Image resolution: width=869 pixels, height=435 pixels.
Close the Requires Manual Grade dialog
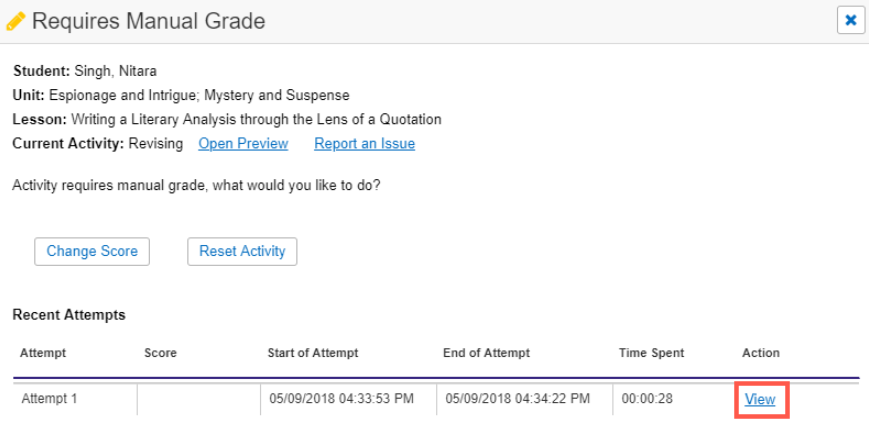pyautogui.click(x=851, y=21)
